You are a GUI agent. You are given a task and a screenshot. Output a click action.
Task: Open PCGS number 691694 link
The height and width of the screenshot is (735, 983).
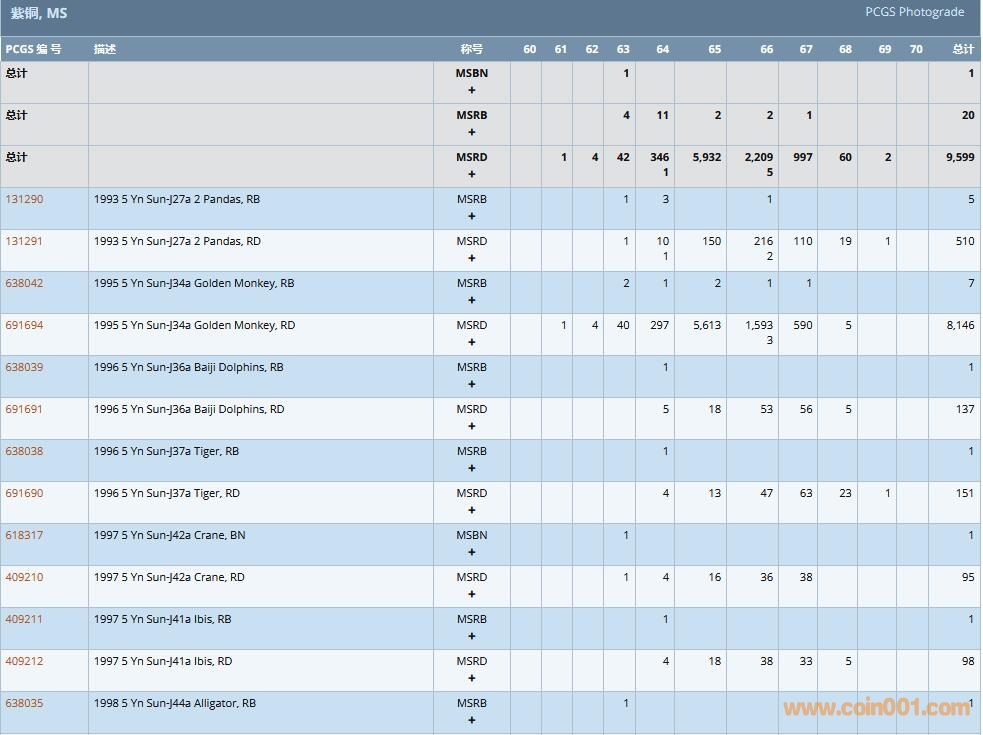[24, 325]
